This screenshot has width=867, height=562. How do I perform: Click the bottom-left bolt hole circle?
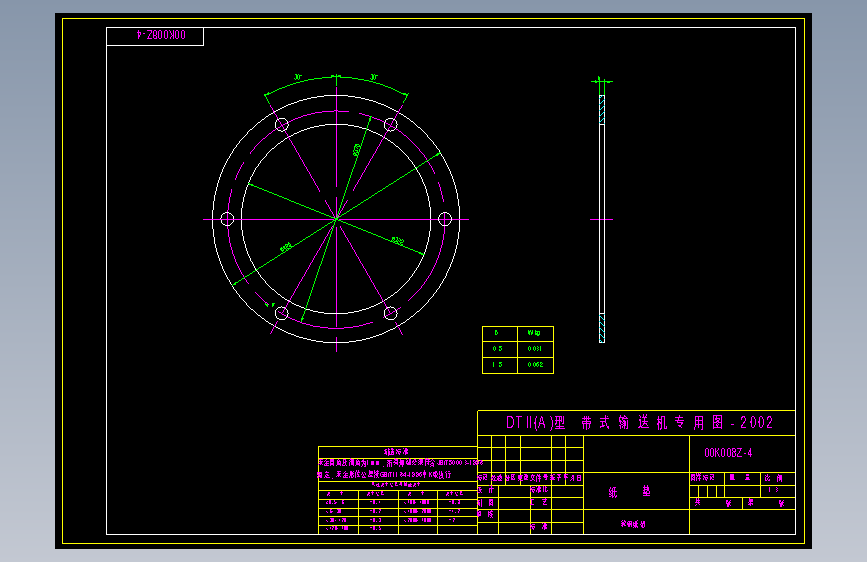point(281,314)
